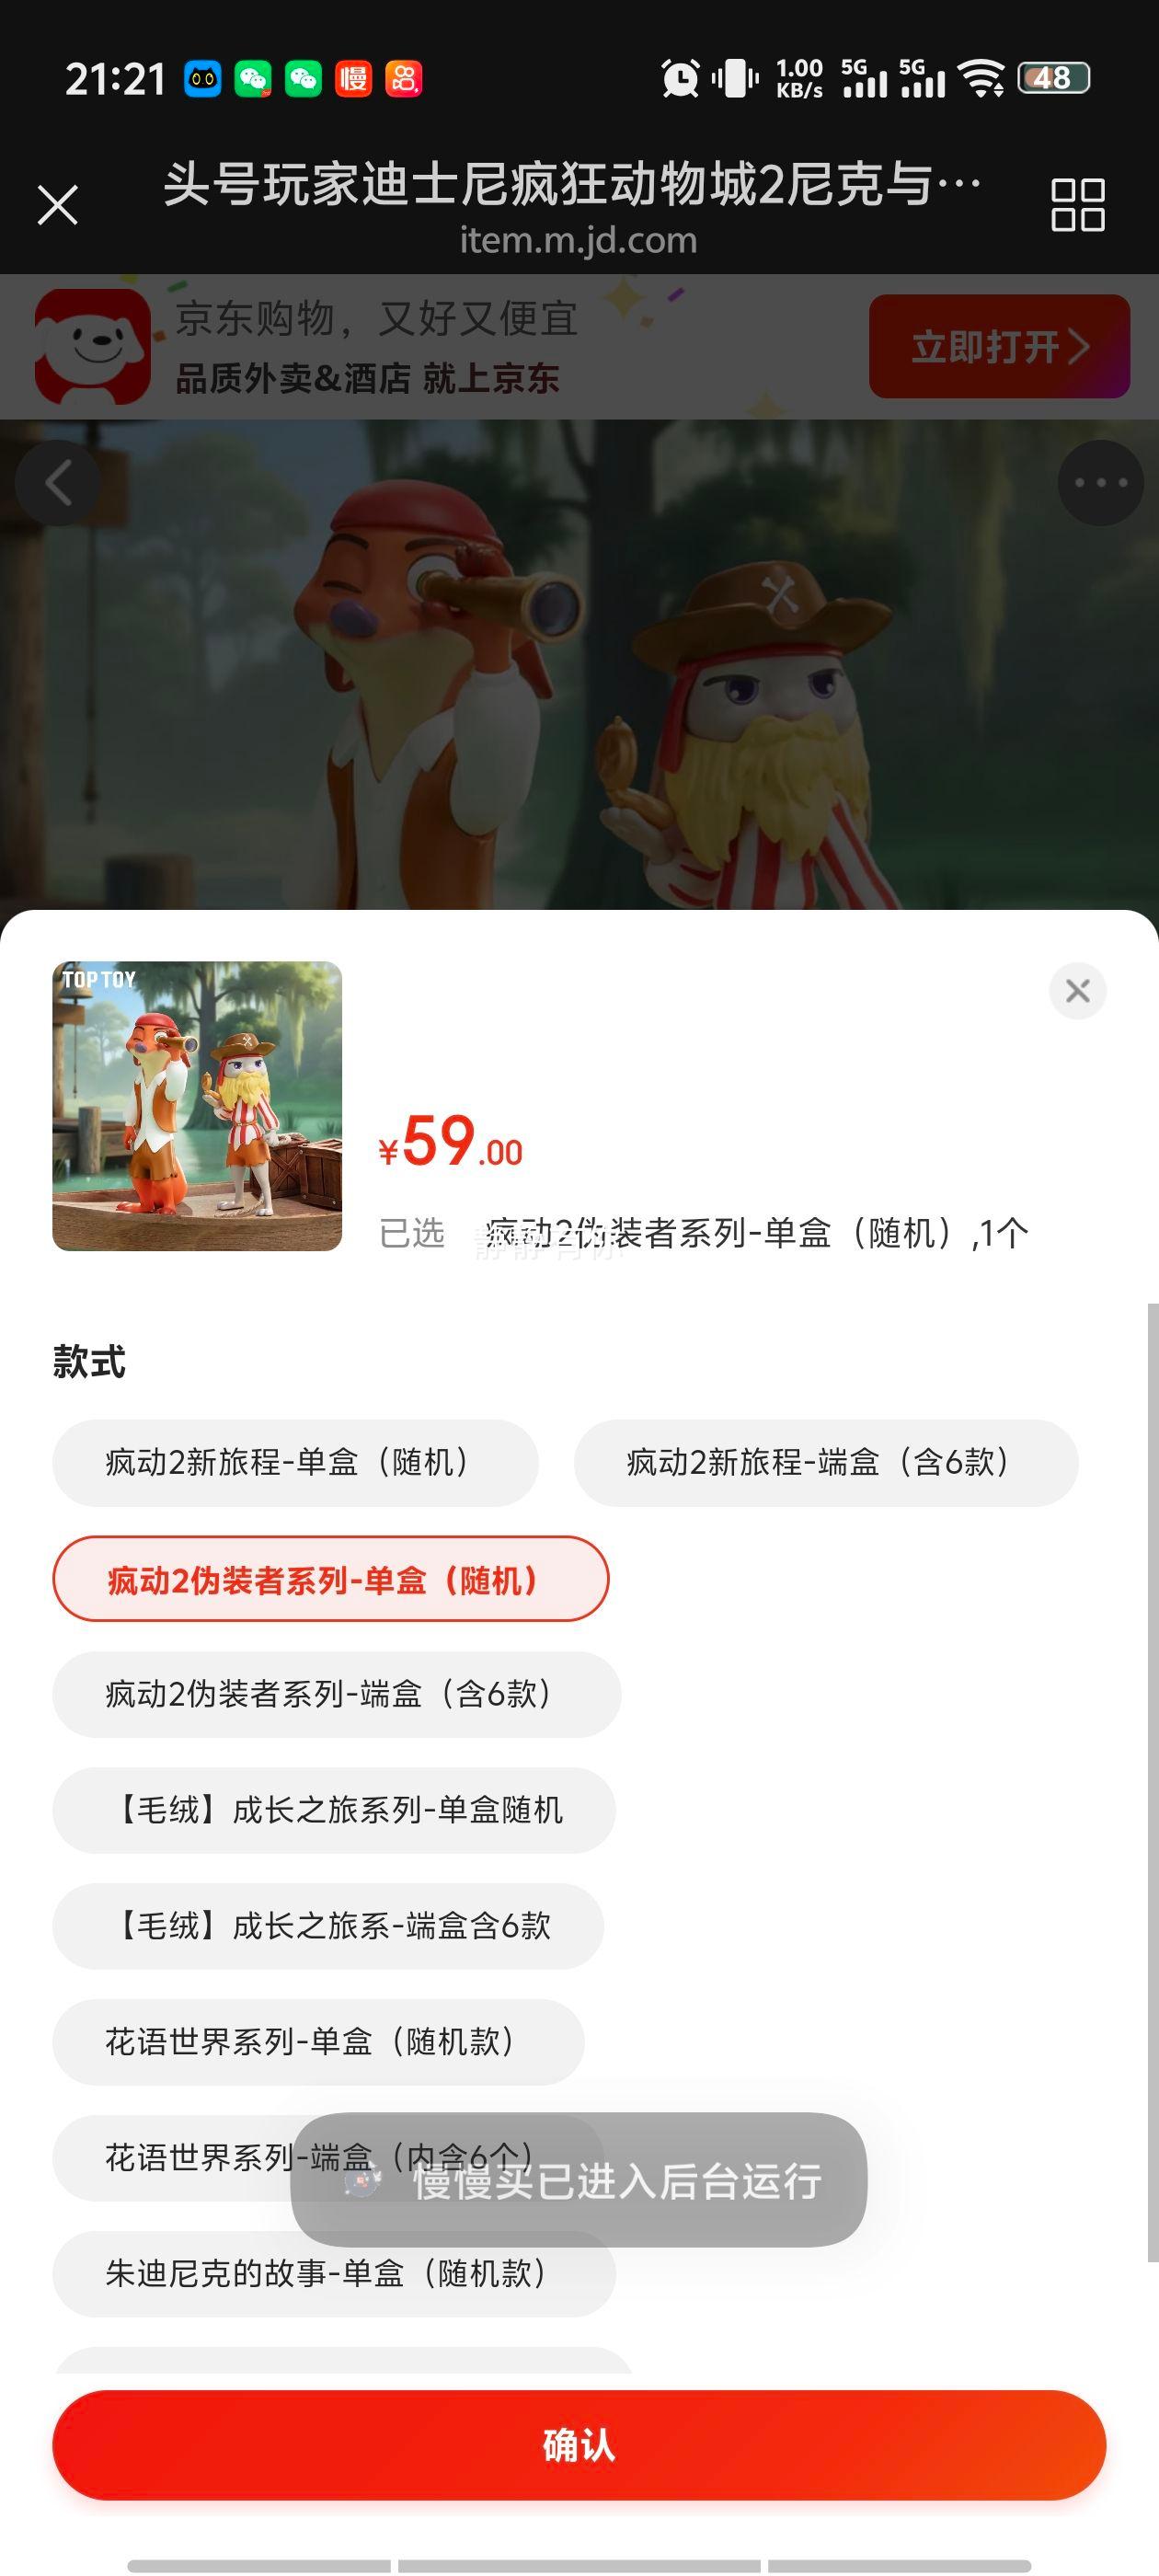Image resolution: width=1159 pixels, height=2576 pixels.
Task: Close the browser page with X icon
Action: pyautogui.click(x=57, y=205)
